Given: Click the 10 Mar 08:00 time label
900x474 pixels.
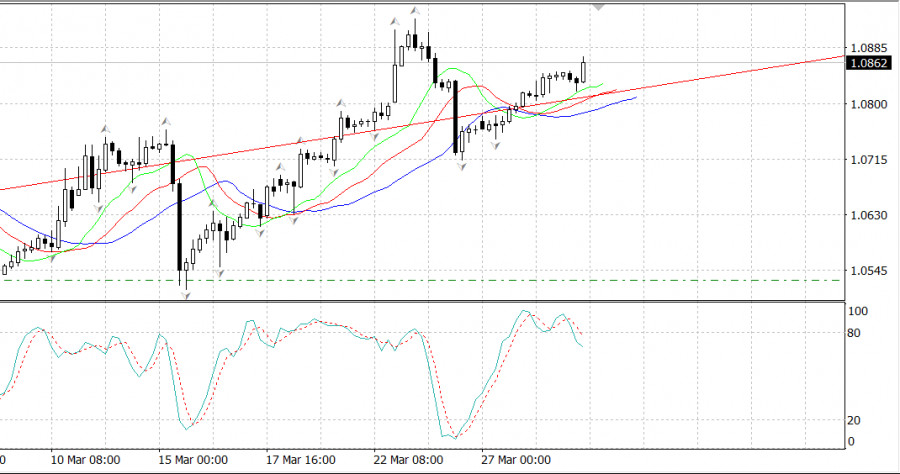Looking at the screenshot, I should (x=86, y=460).
